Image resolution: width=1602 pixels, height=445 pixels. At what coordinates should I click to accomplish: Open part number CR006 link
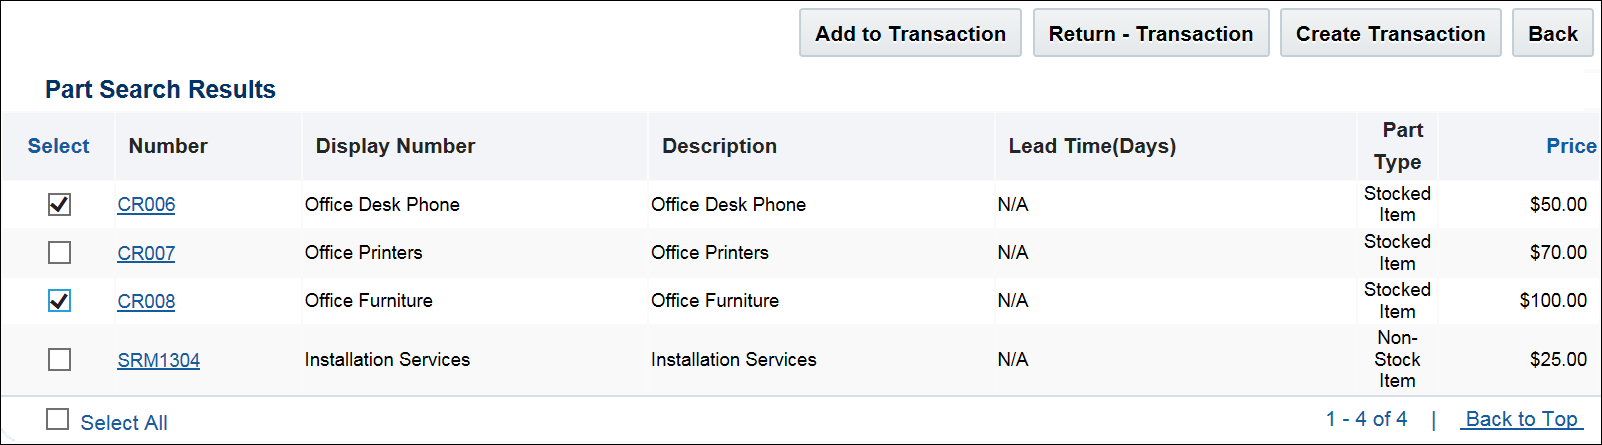pos(146,205)
